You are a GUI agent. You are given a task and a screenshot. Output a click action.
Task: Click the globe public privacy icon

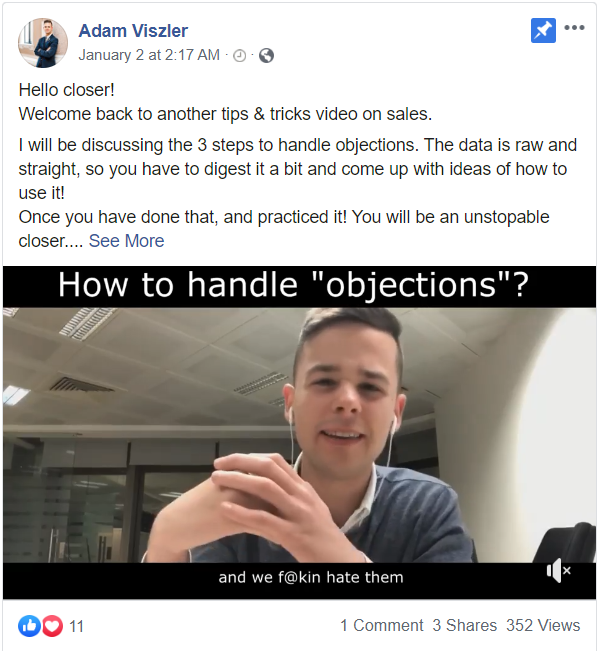coord(266,55)
